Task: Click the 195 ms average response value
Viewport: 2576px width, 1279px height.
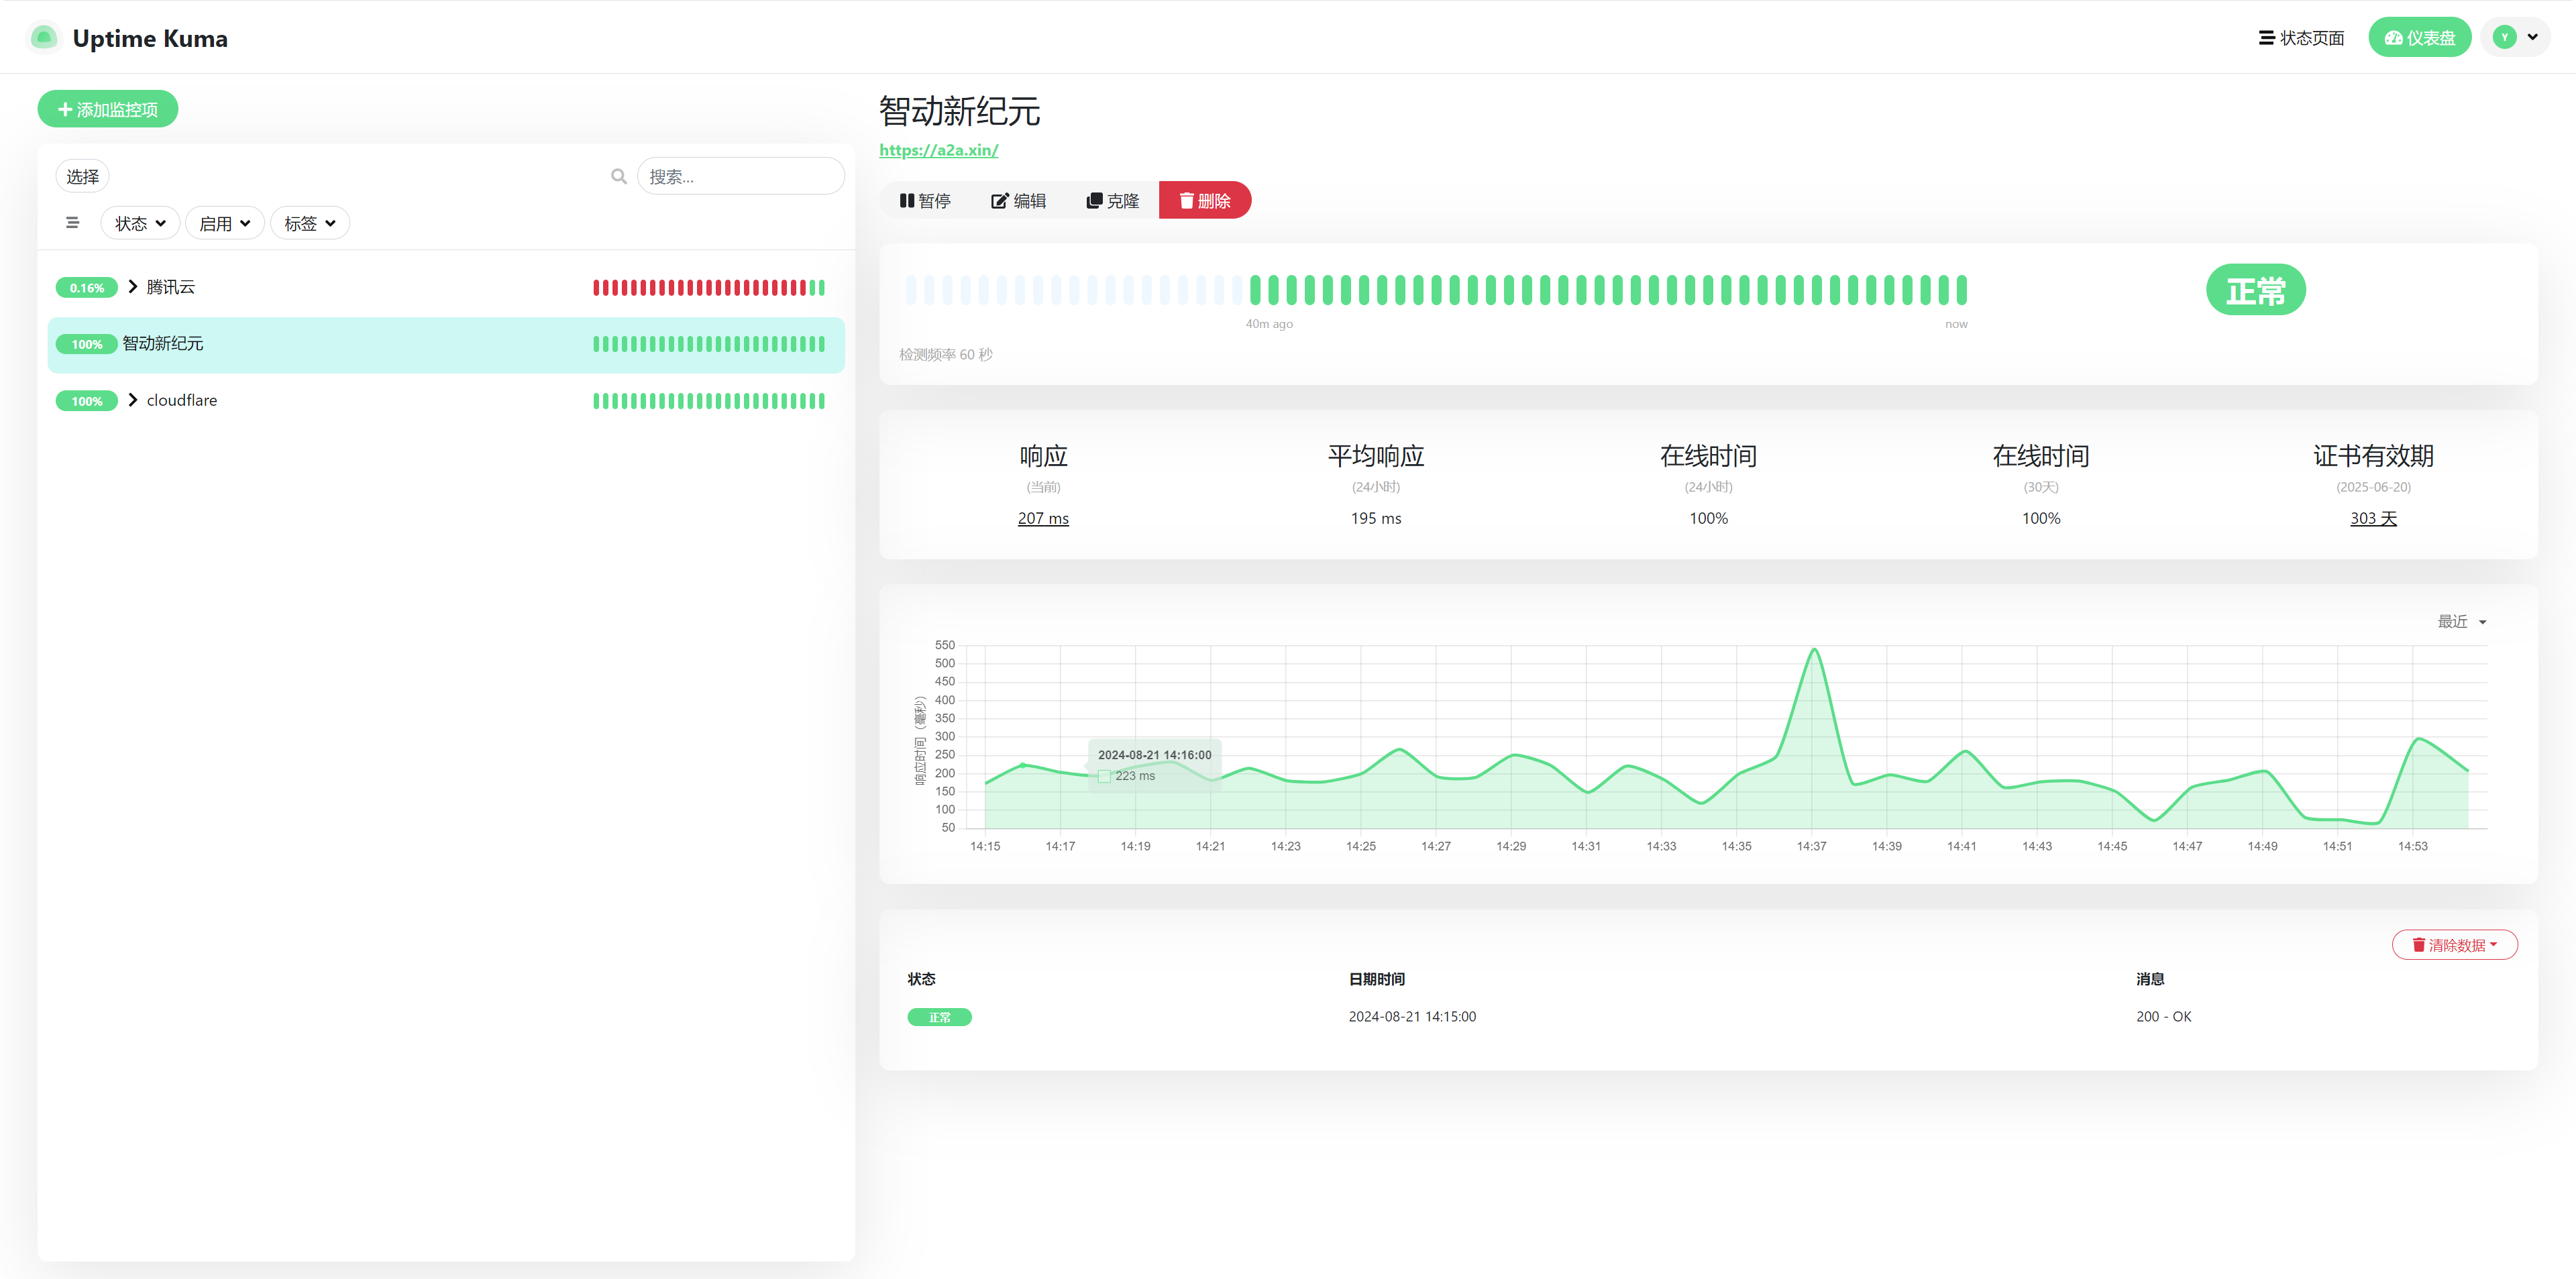Action: [x=1376, y=518]
